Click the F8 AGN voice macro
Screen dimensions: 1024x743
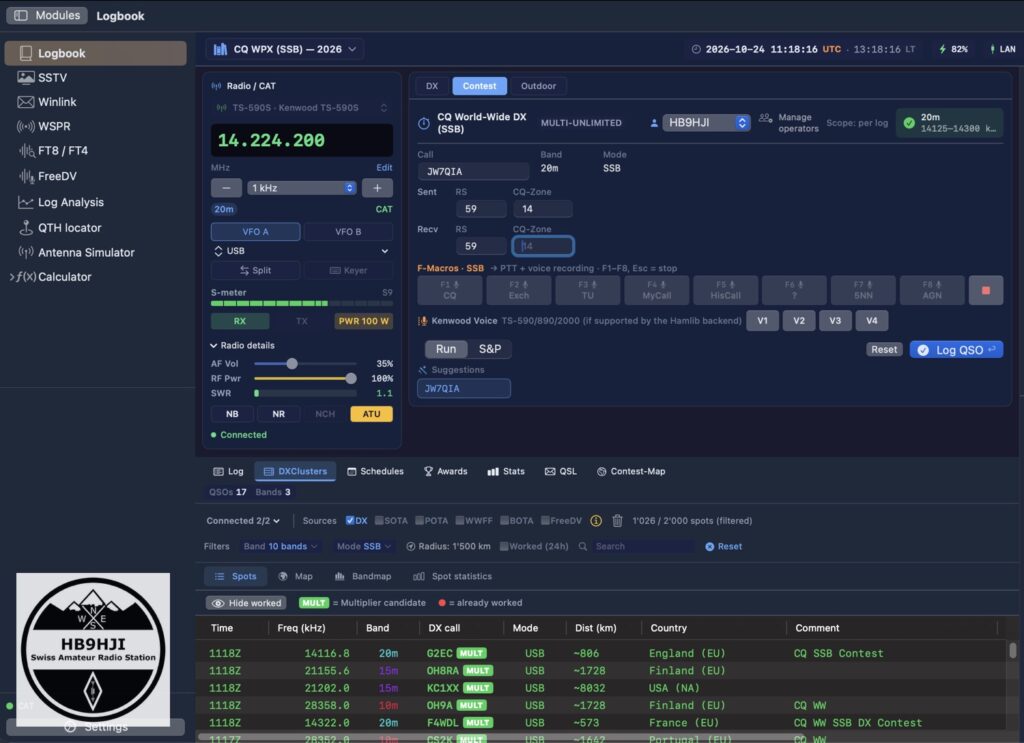click(932, 290)
